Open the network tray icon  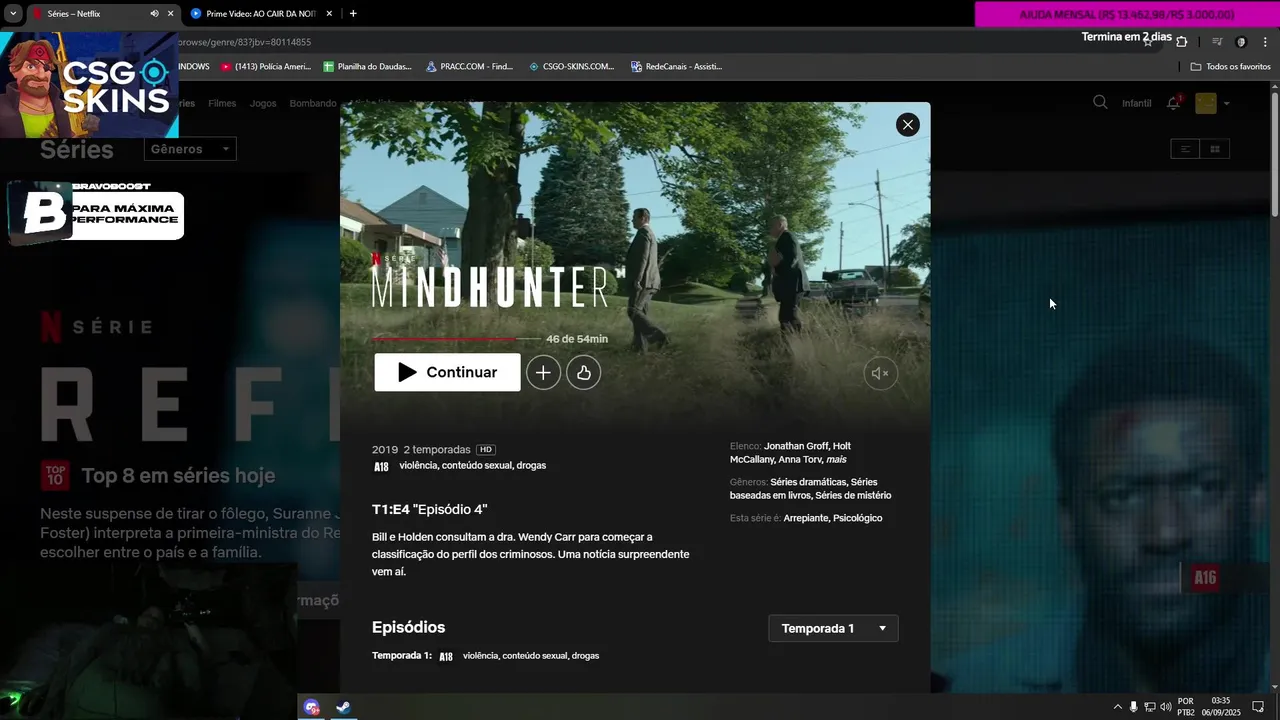(1150, 707)
